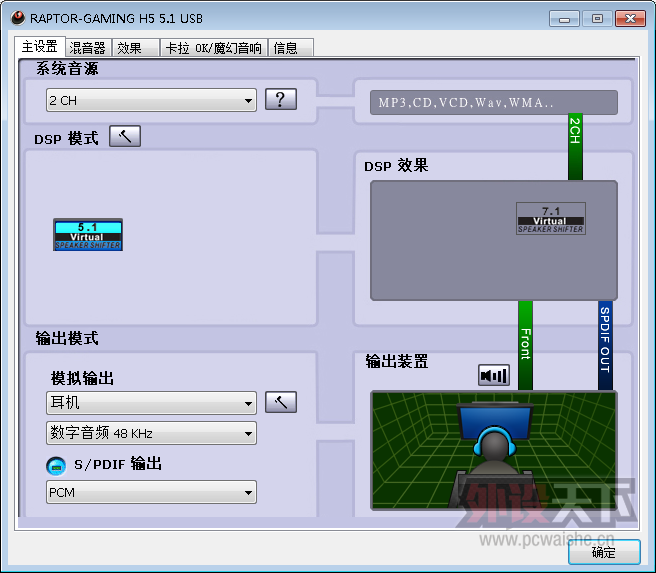Click the DSP mode hammer settings icon
Image resolution: width=656 pixels, height=573 pixels.
(125, 137)
